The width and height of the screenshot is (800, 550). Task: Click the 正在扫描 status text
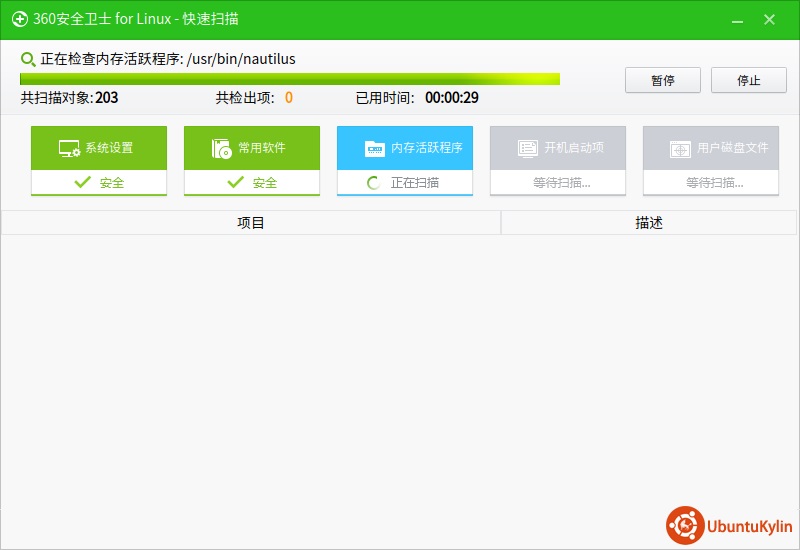coord(415,183)
